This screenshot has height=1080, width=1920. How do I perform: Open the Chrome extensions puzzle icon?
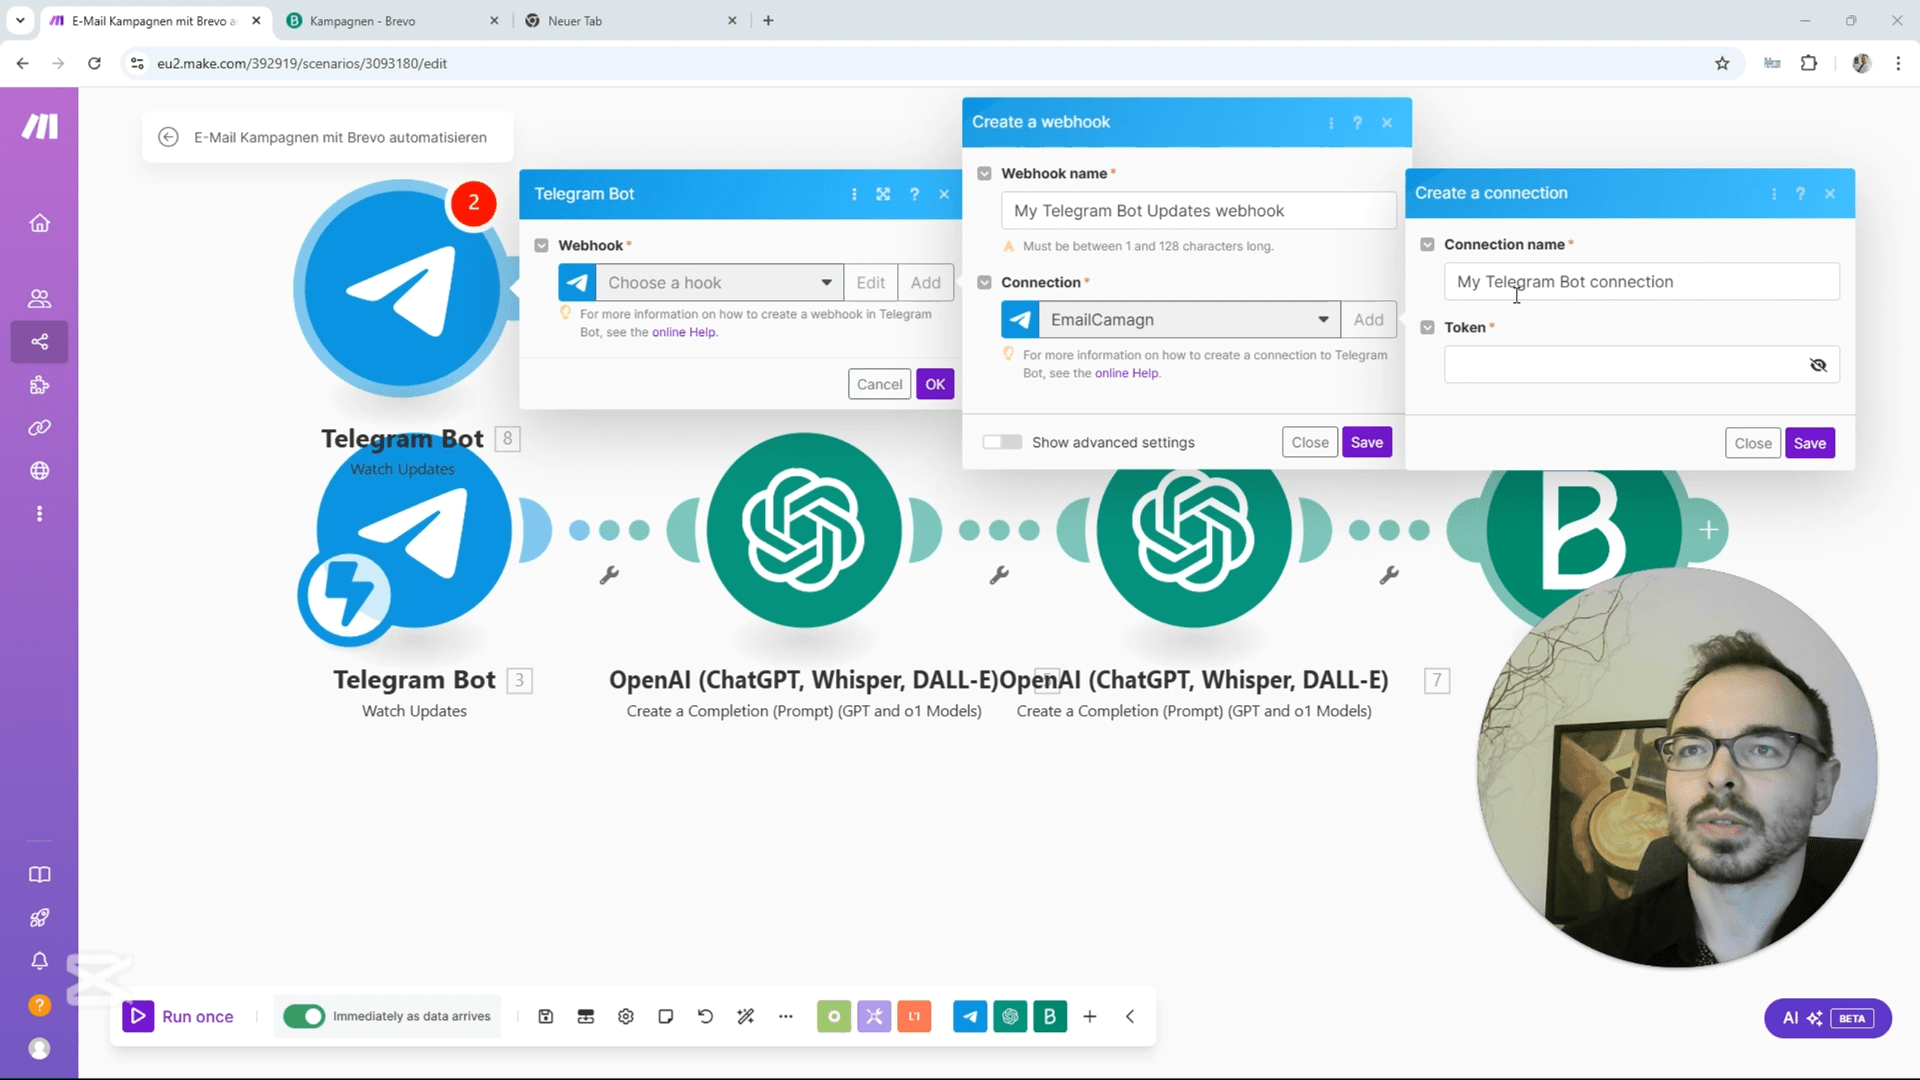tap(1809, 63)
